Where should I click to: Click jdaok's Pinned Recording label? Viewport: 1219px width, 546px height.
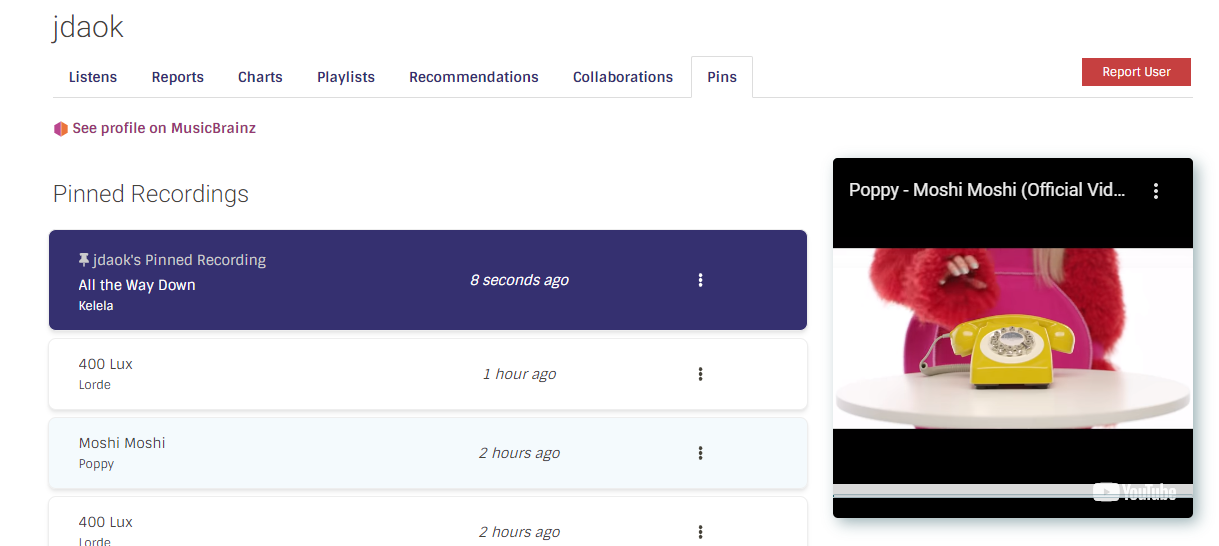[180, 260]
